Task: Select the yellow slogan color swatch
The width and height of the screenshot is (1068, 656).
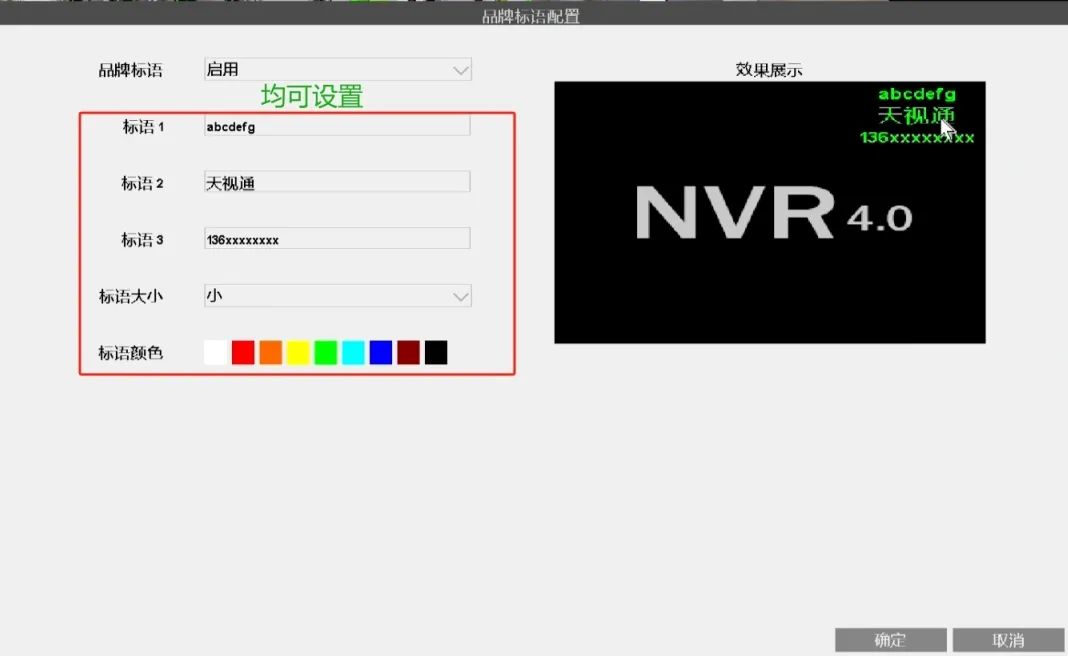Action: click(298, 352)
